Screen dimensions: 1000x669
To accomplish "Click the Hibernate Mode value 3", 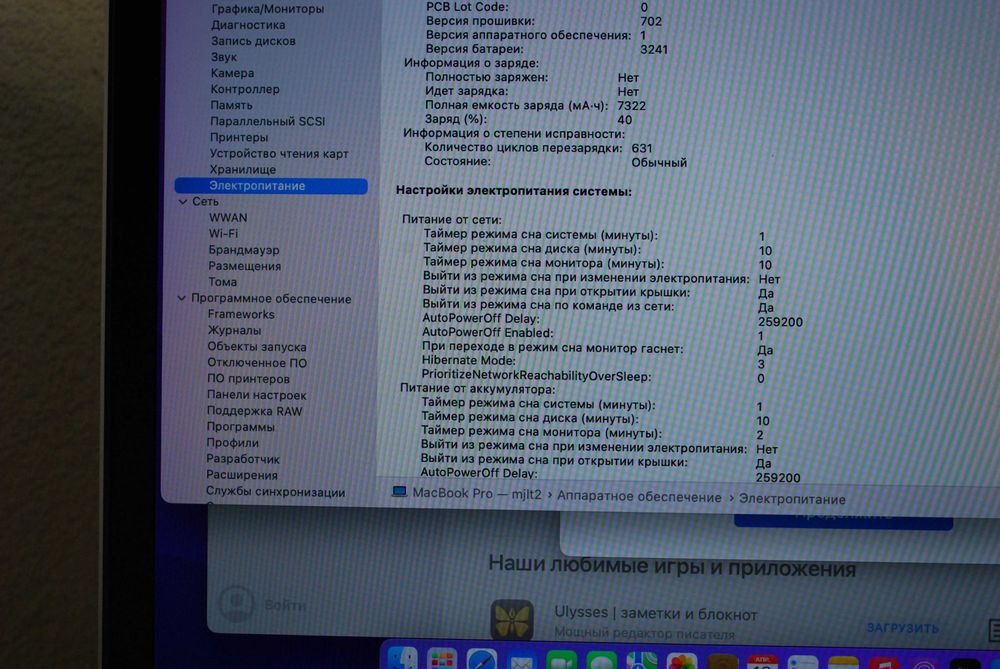I will (x=761, y=364).
